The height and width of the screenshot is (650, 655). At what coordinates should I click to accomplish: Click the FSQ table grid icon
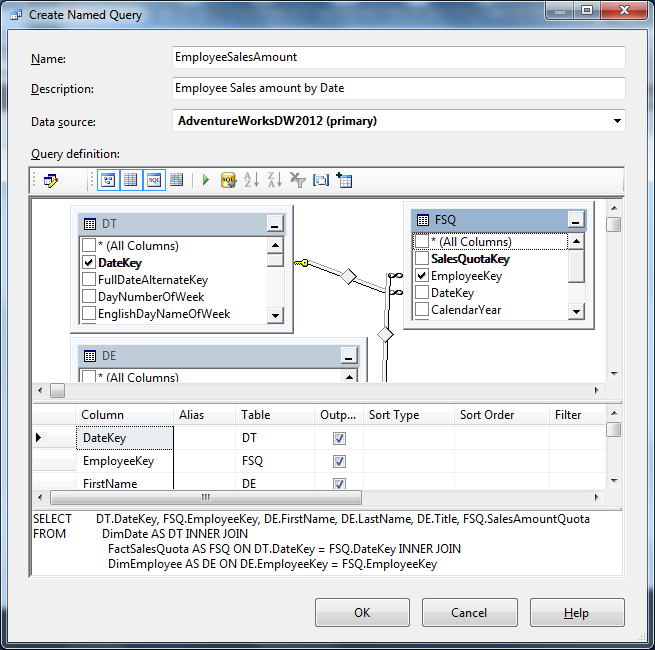click(423, 220)
